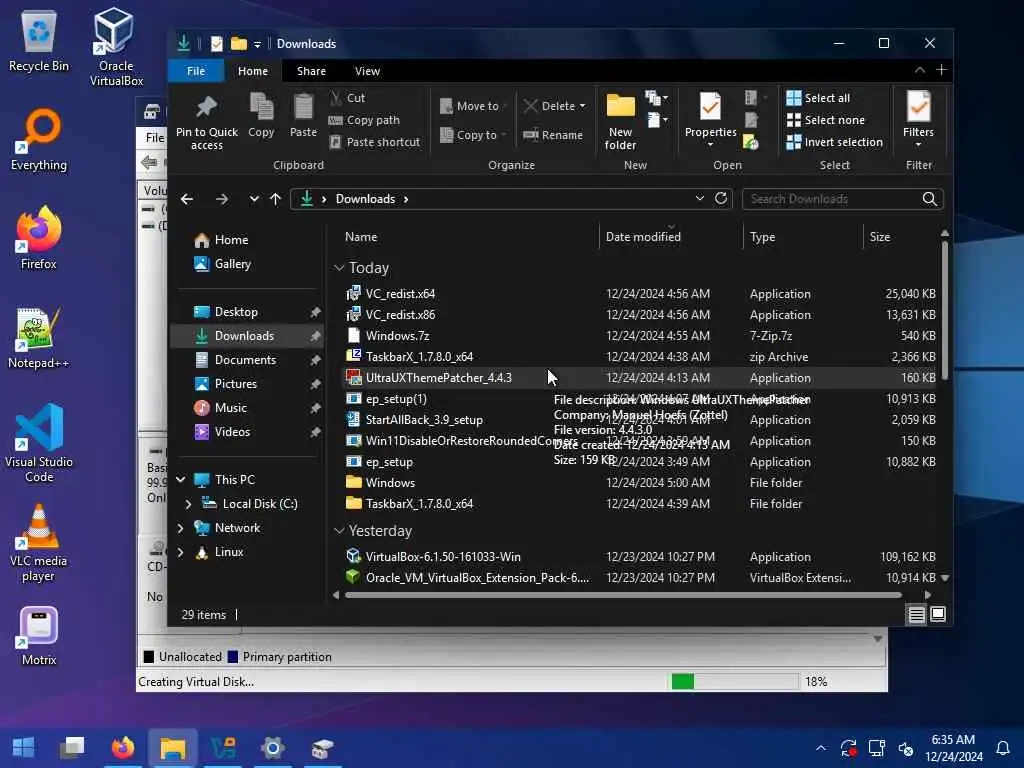Screen dimensions: 1024x768
Task: Create a New folder
Action: coord(620,121)
